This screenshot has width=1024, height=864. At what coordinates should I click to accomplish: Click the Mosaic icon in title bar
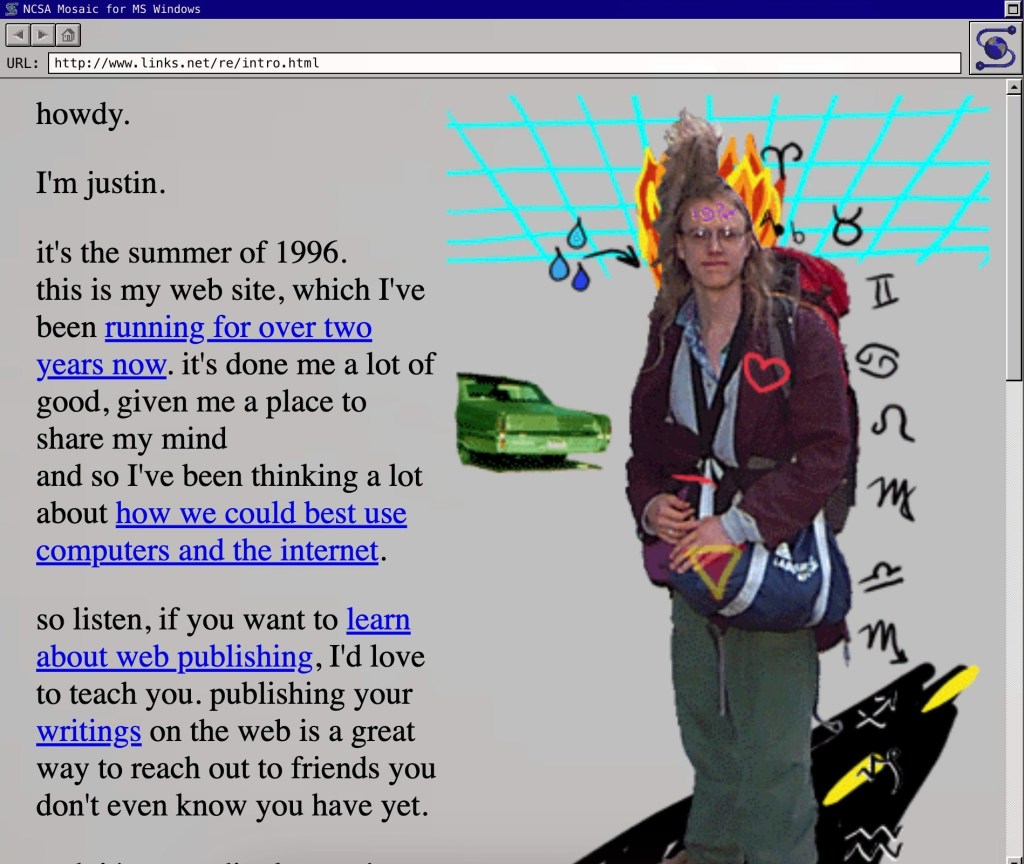click(x=11, y=9)
